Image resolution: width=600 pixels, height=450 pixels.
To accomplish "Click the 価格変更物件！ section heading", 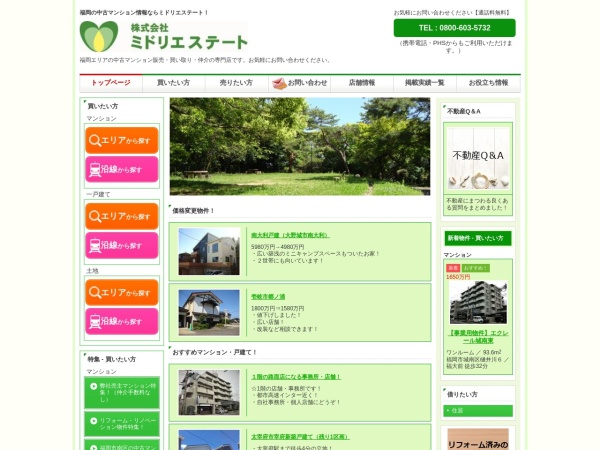I will tap(193, 211).
